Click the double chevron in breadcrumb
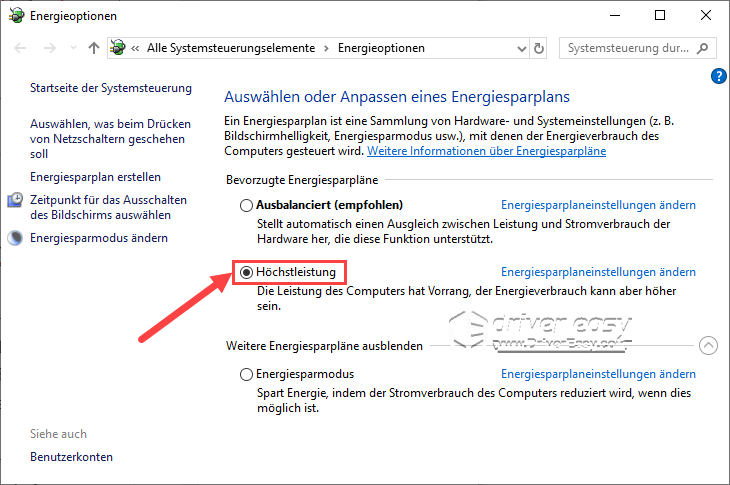The width and height of the screenshot is (730, 485). (135, 48)
